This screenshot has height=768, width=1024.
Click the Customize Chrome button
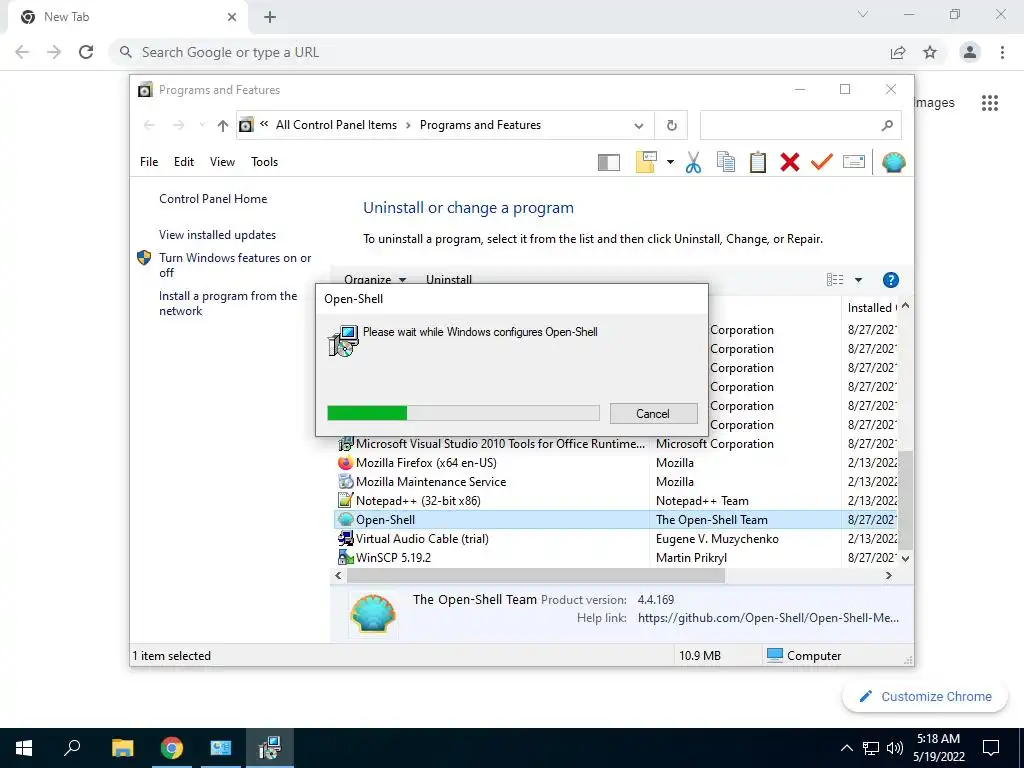pyautogui.click(x=925, y=697)
